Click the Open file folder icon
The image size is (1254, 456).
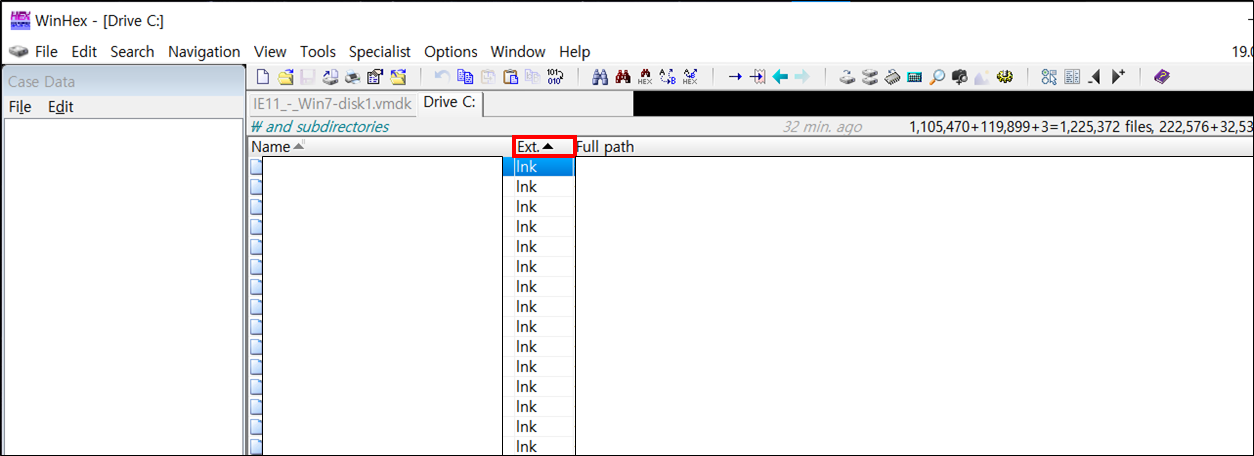[x=285, y=76]
